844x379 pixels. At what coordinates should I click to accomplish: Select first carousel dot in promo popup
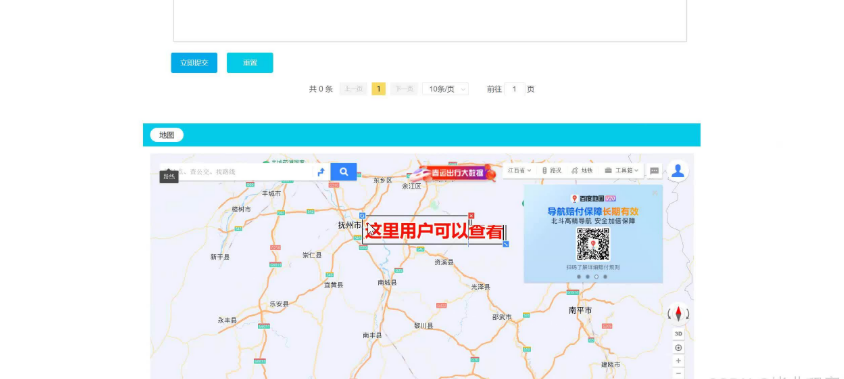click(x=579, y=277)
